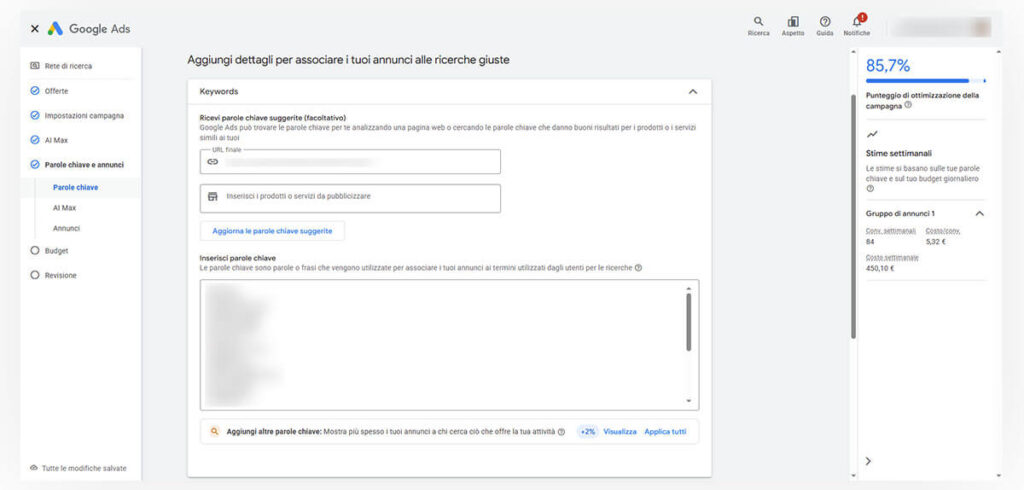Open Notifiche bell notifications

[857, 26]
